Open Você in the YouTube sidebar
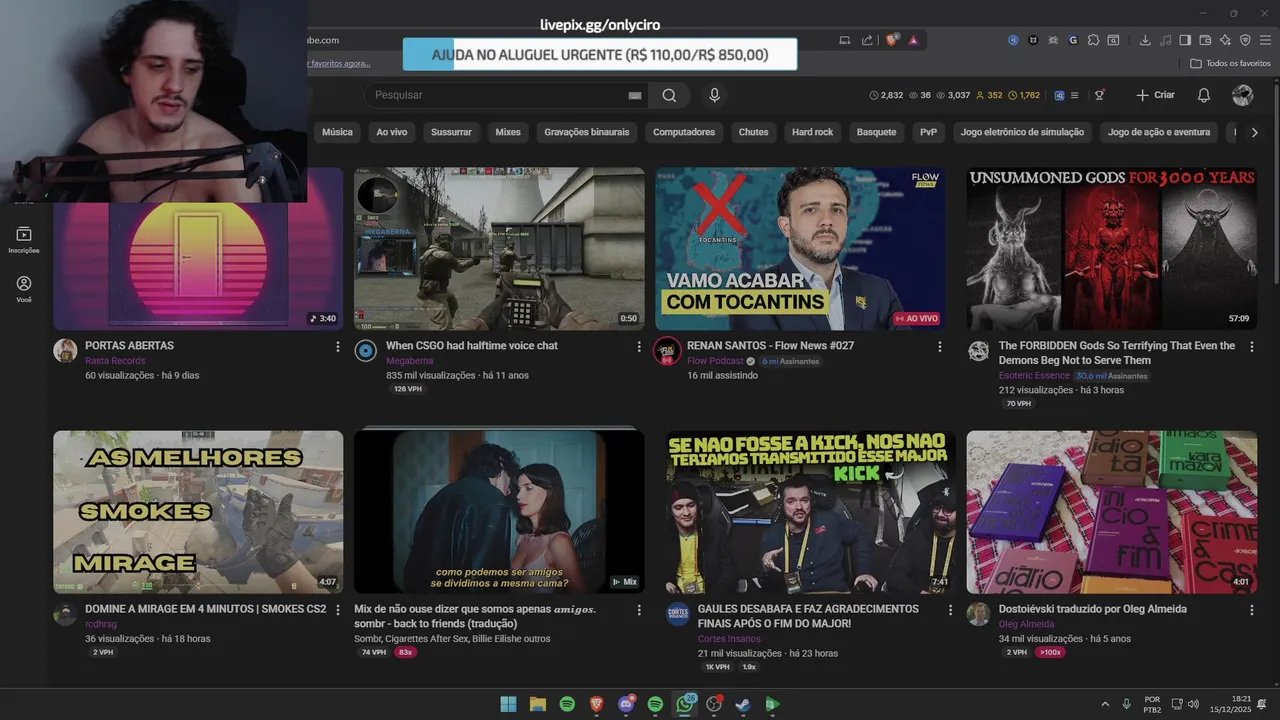1280x720 pixels. (24, 289)
